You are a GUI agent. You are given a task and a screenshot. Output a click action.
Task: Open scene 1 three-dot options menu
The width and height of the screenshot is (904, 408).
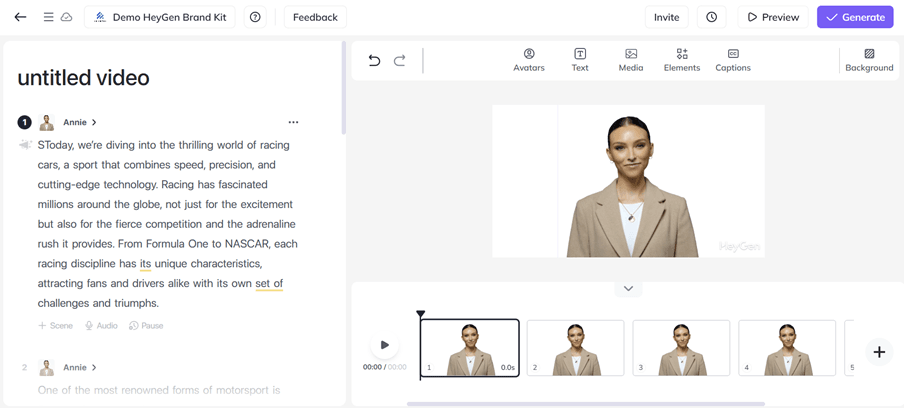pos(293,122)
